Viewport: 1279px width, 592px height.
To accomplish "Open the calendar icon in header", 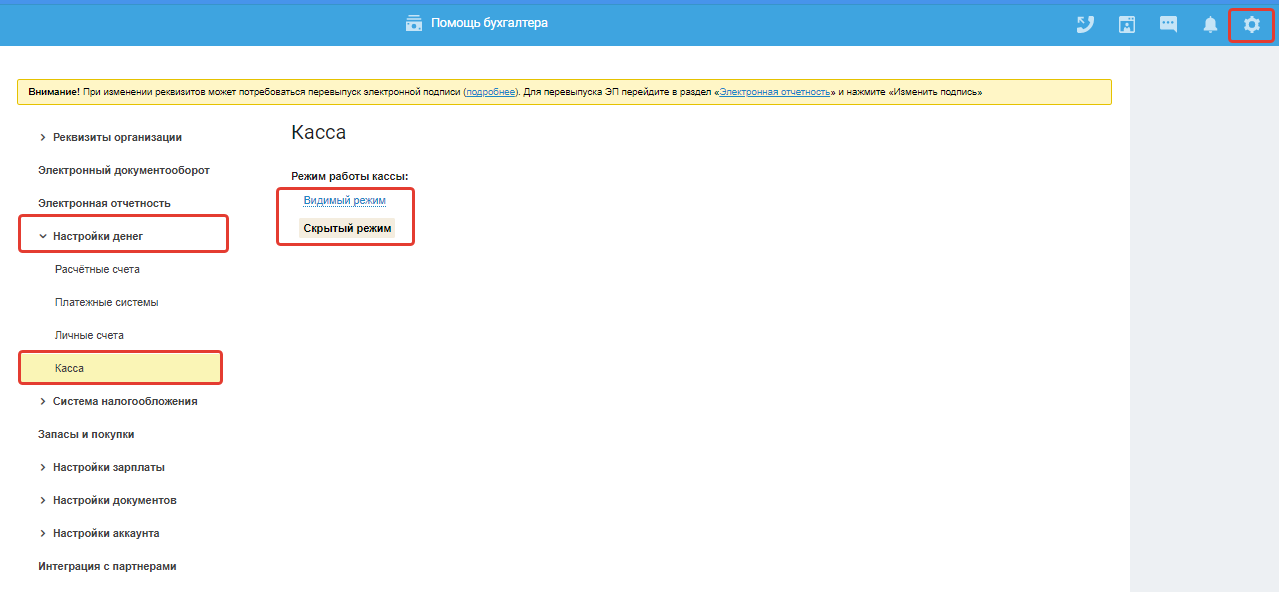I will pyautogui.click(x=1127, y=24).
